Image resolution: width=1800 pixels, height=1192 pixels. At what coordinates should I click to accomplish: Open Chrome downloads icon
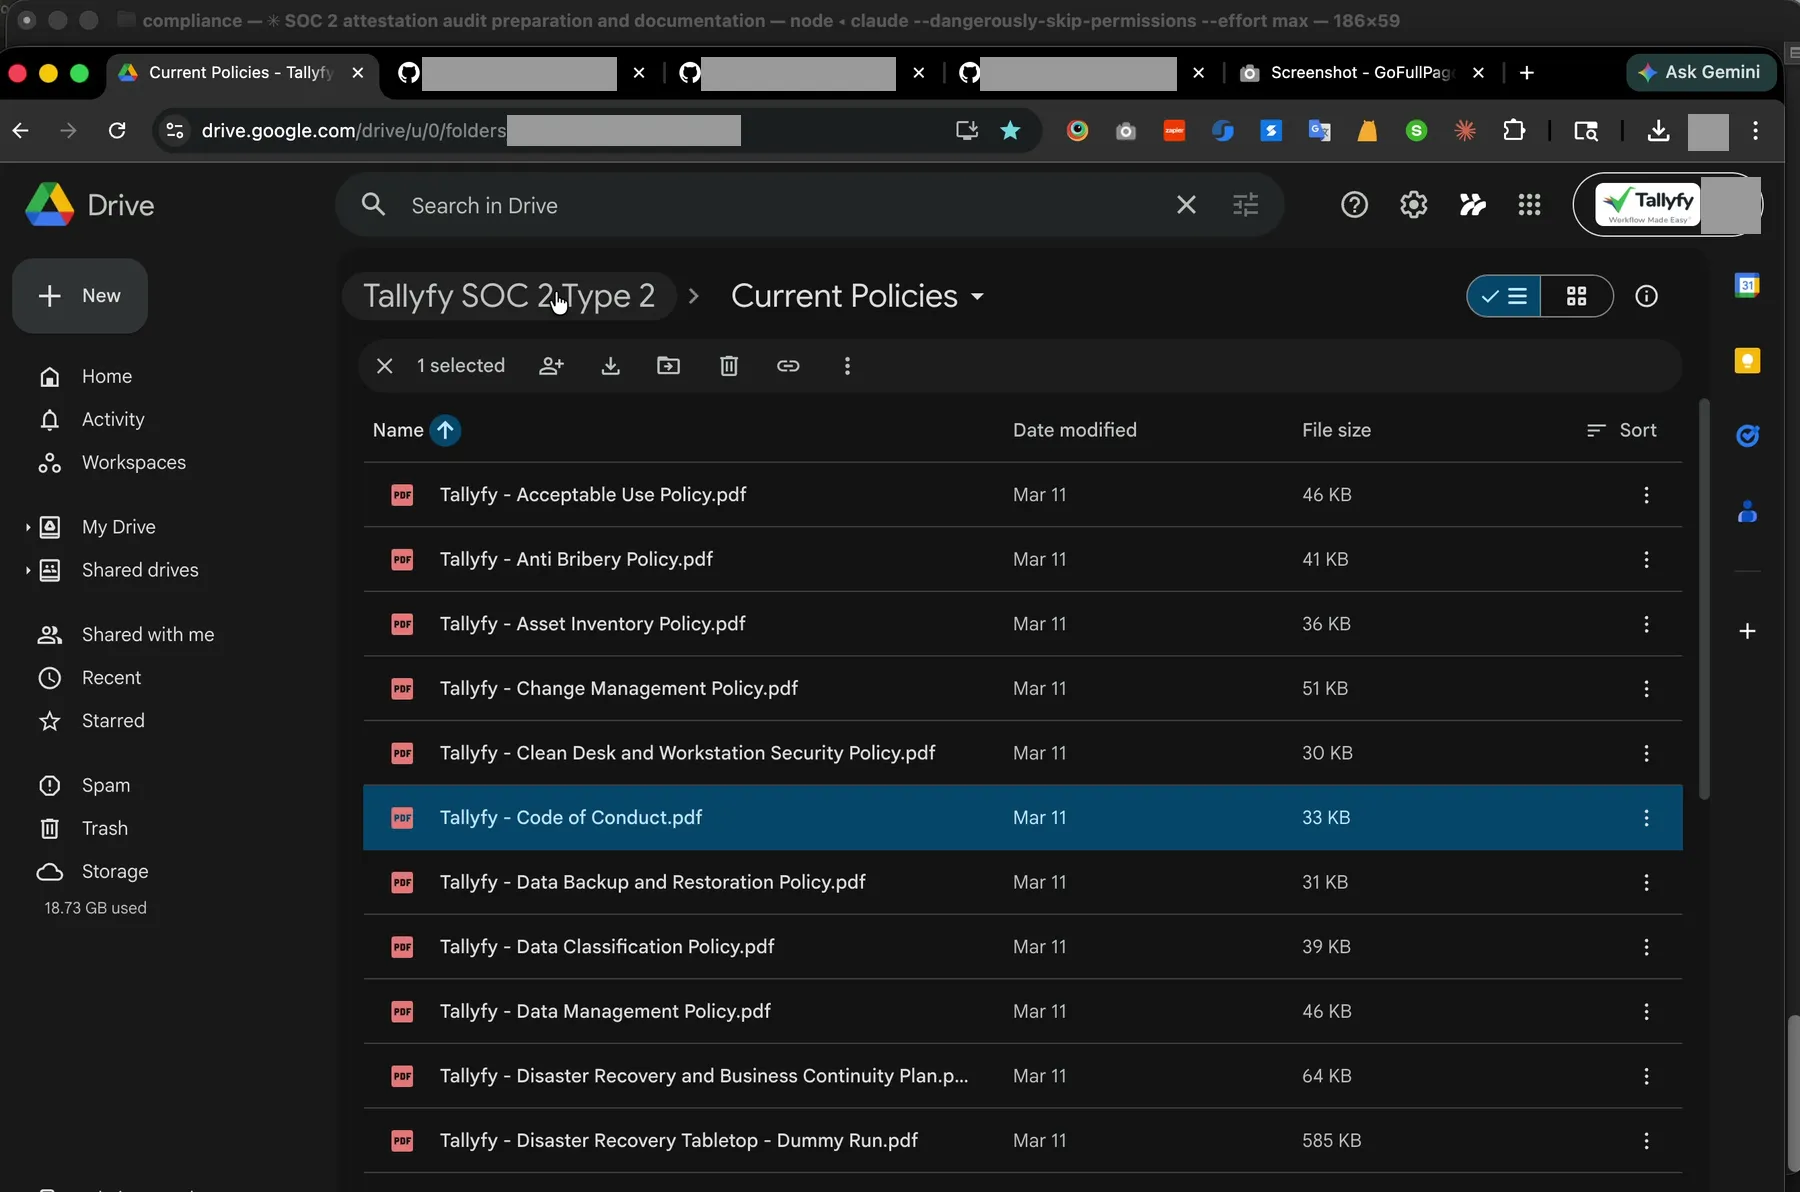coord(1658,130)
